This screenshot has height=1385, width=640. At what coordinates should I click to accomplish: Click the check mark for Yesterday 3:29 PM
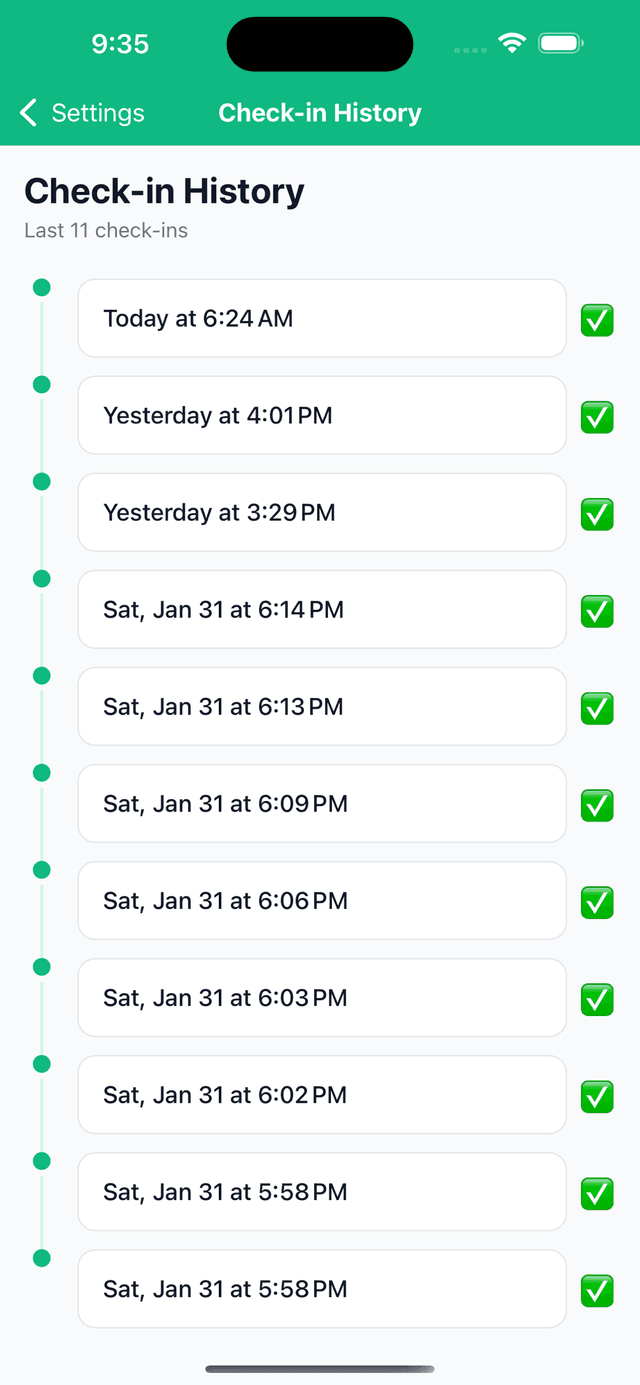pyautogui.click(x=597, y=515)
